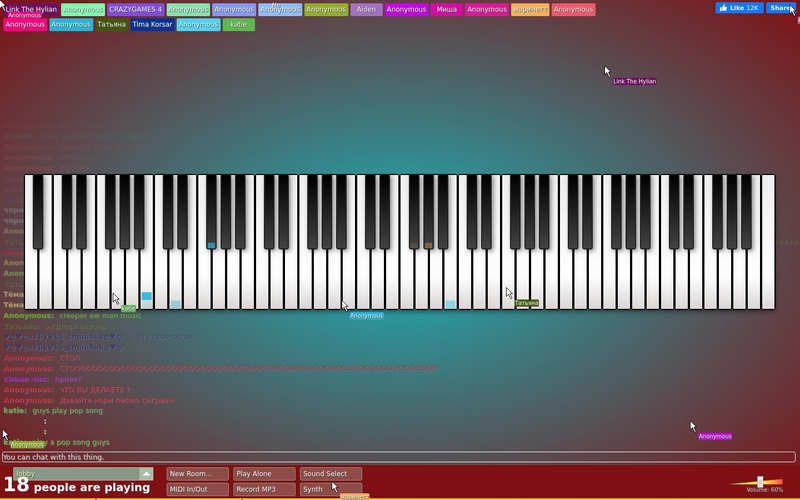Image resolution: width=800 pixels, height=500 pixels.
Task: Start recording with Record MP3
Action: 264,489
